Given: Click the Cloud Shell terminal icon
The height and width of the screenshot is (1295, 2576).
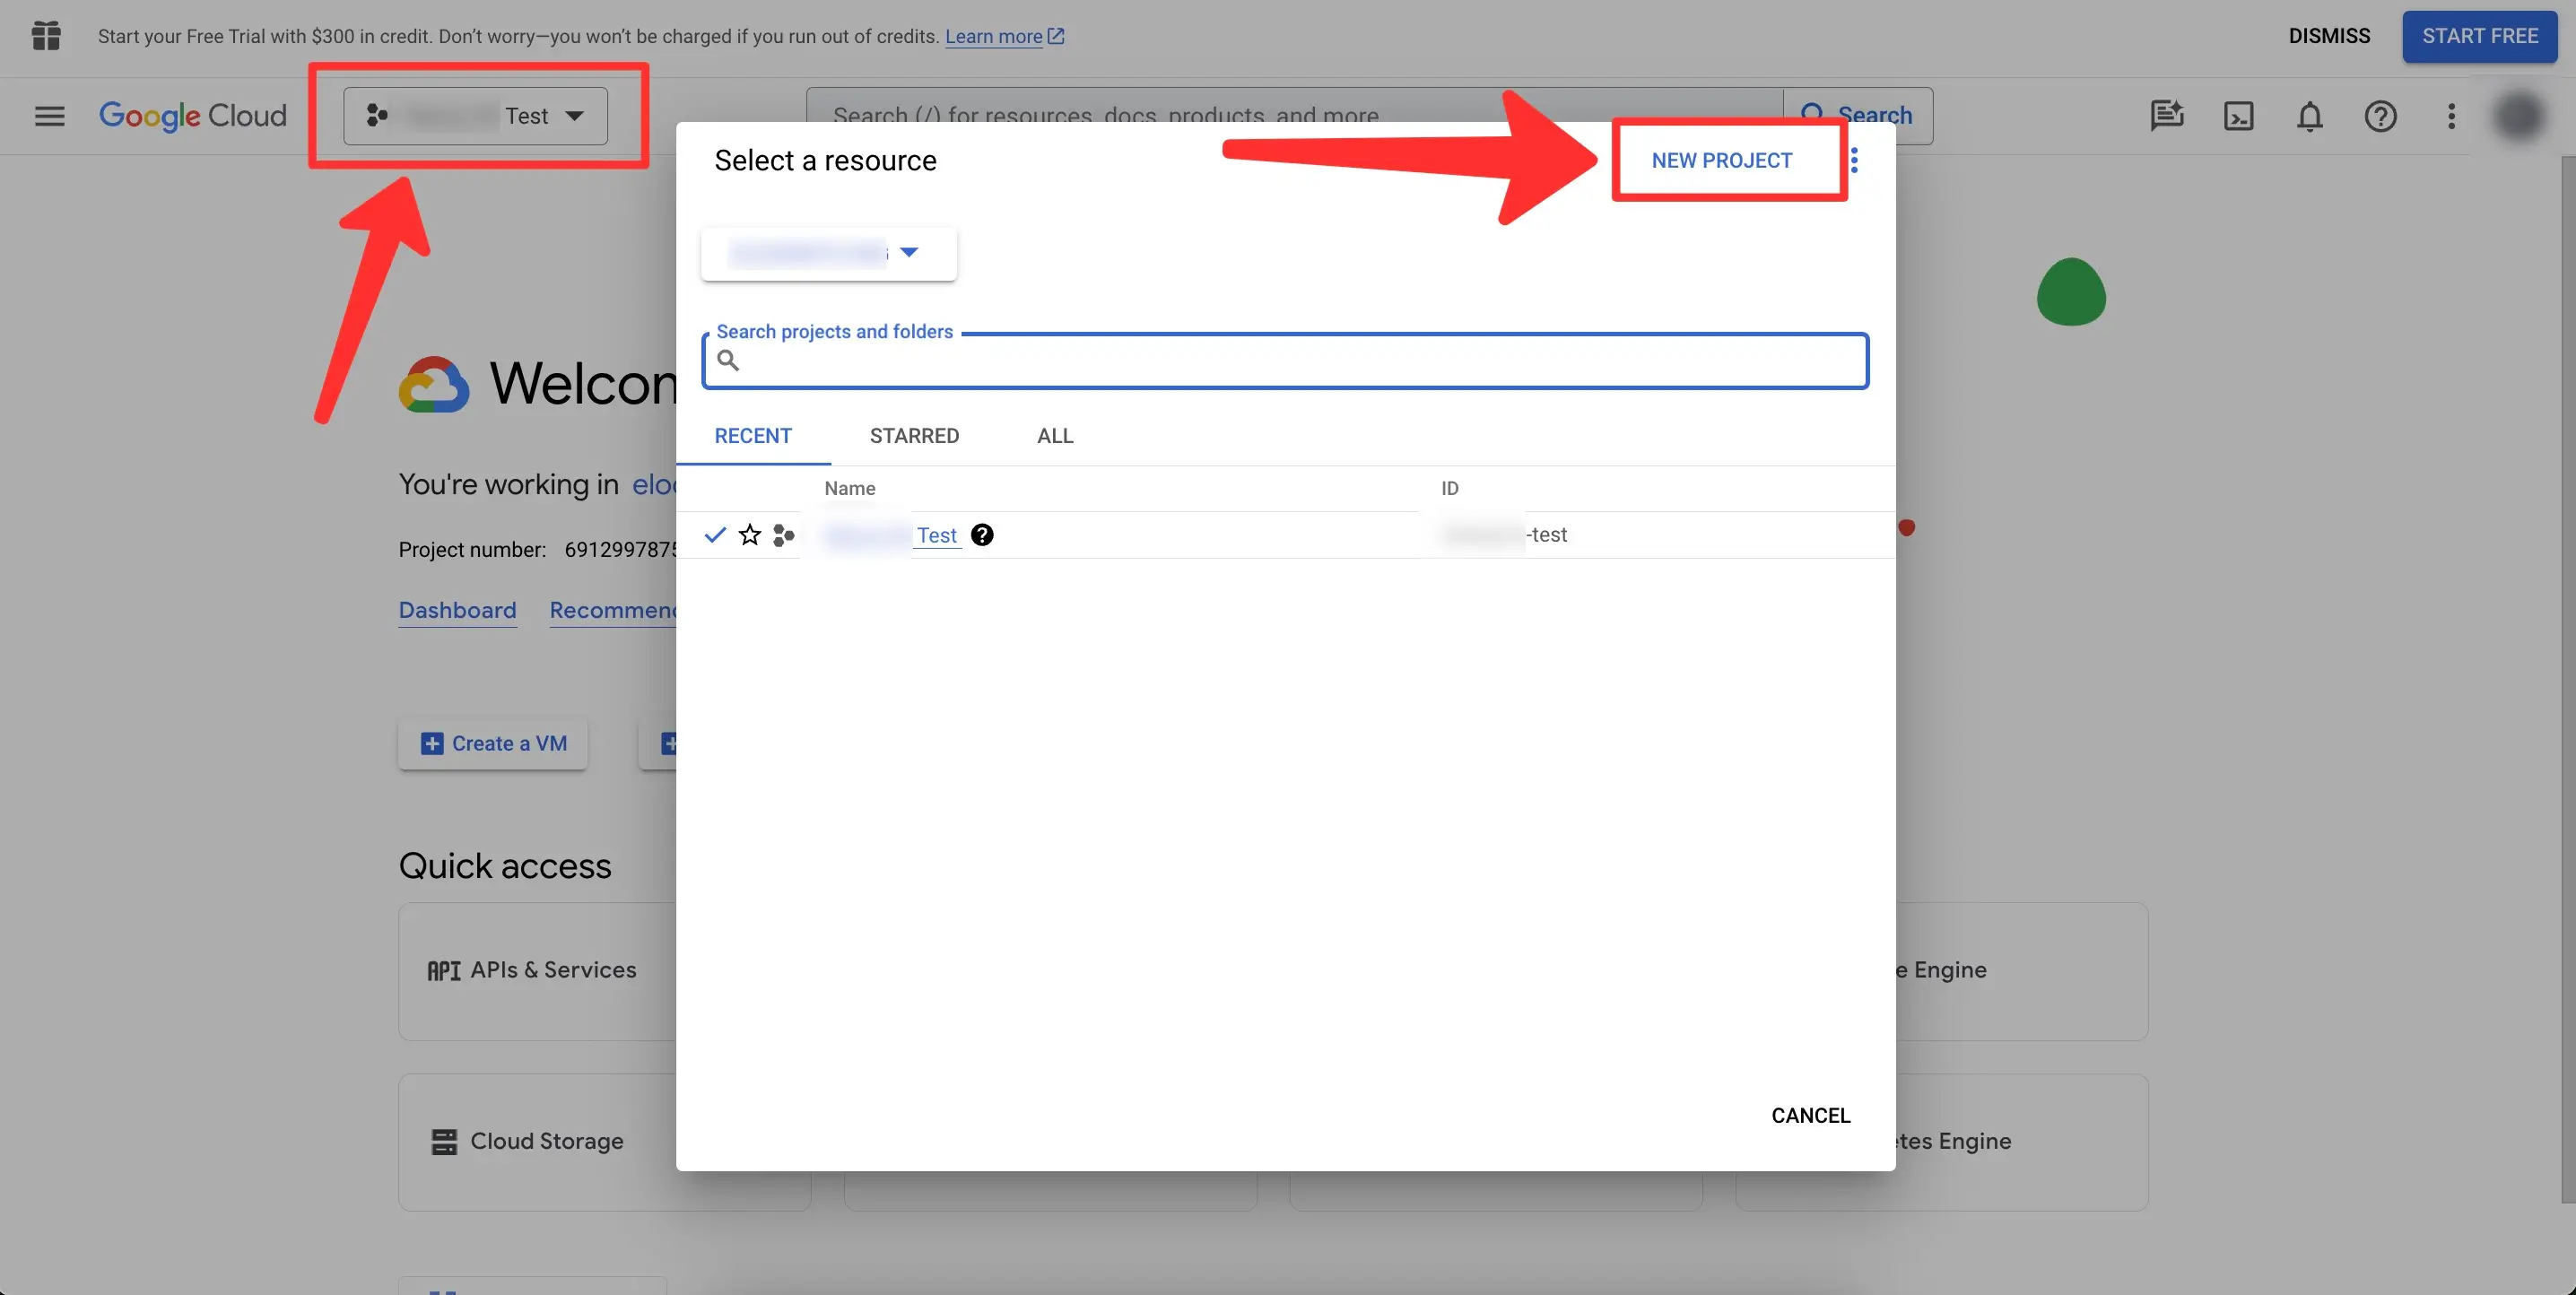Looking at the screenshot, I should point(2238,116).
